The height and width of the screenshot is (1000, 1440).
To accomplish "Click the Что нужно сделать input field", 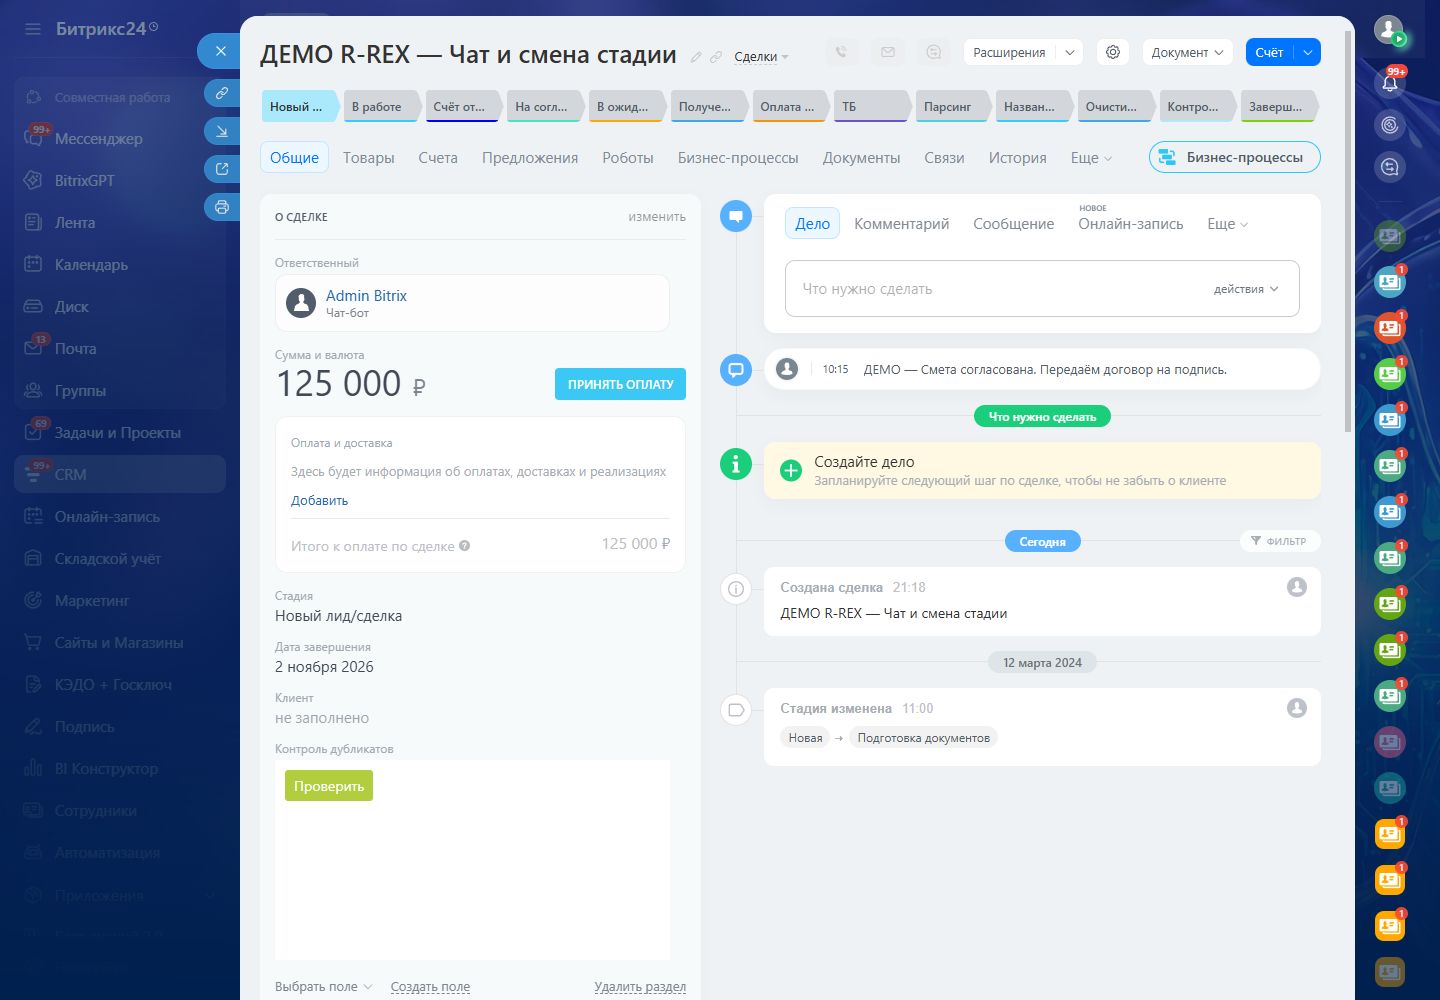I will click(x=1042, y=289).
